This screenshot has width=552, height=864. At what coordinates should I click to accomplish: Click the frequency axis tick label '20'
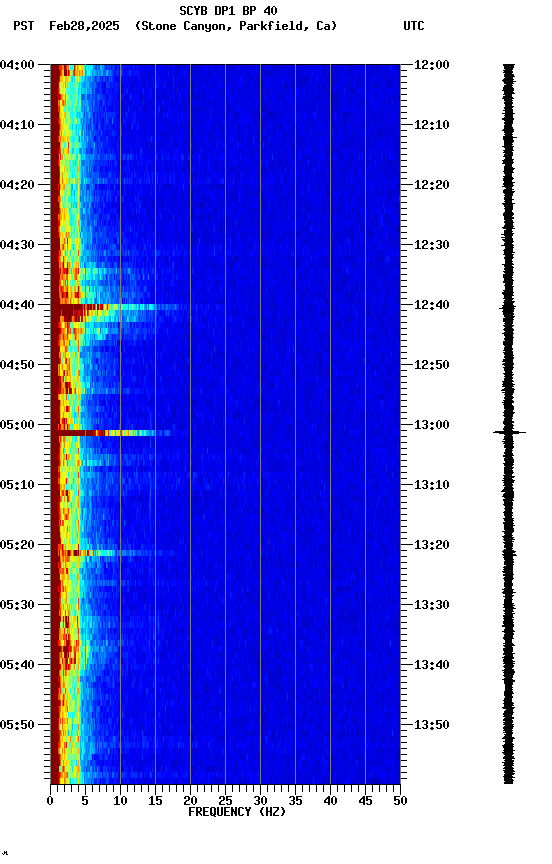pyautogui.click(x=190, y=801)
